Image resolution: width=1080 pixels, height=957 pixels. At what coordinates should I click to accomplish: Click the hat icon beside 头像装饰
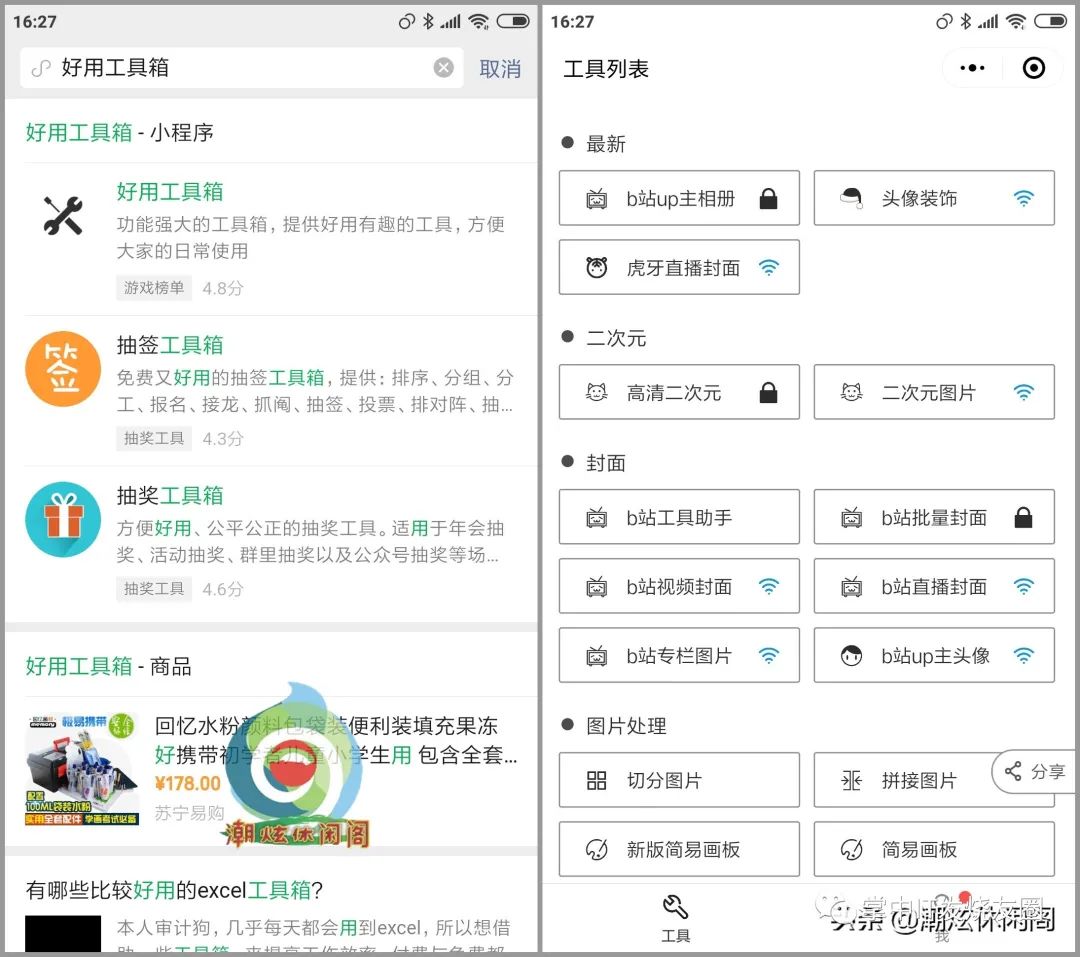851,198
